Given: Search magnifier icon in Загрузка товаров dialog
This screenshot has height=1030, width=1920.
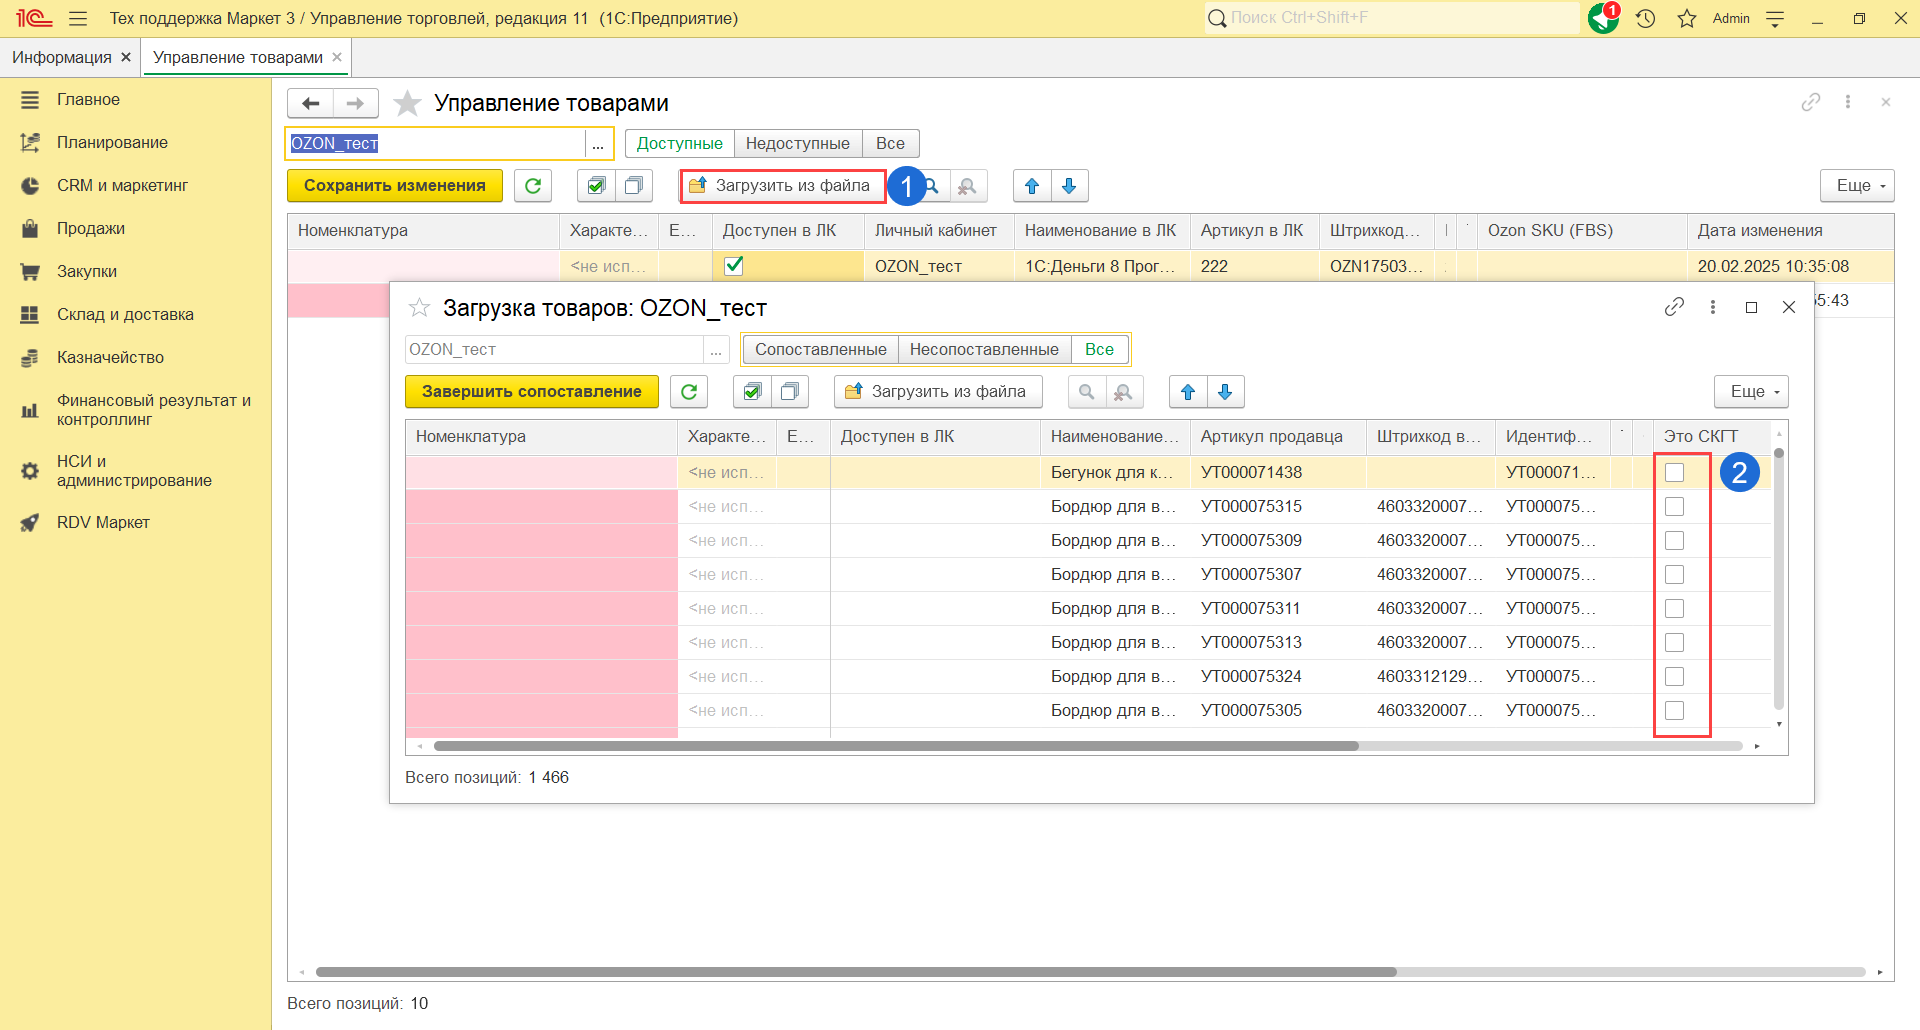Looking at the screenshot, I should click(1087, 392).
